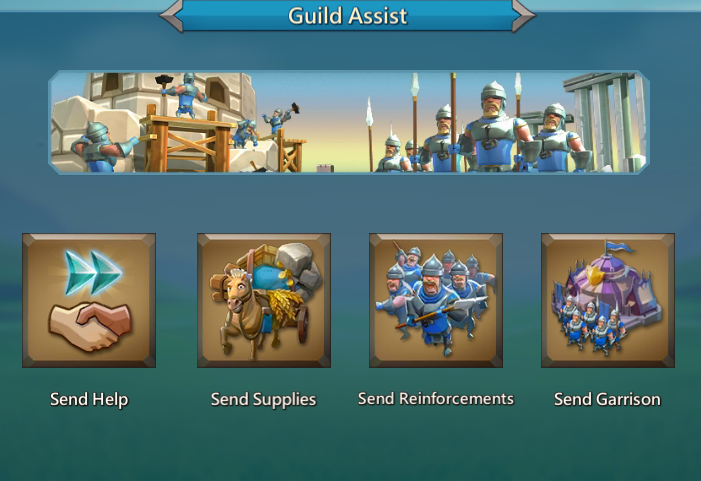The width and height of the screenshot is (701, 481).
Task: Open the Send Help handshake icon
Action: [x=89, y=300]
